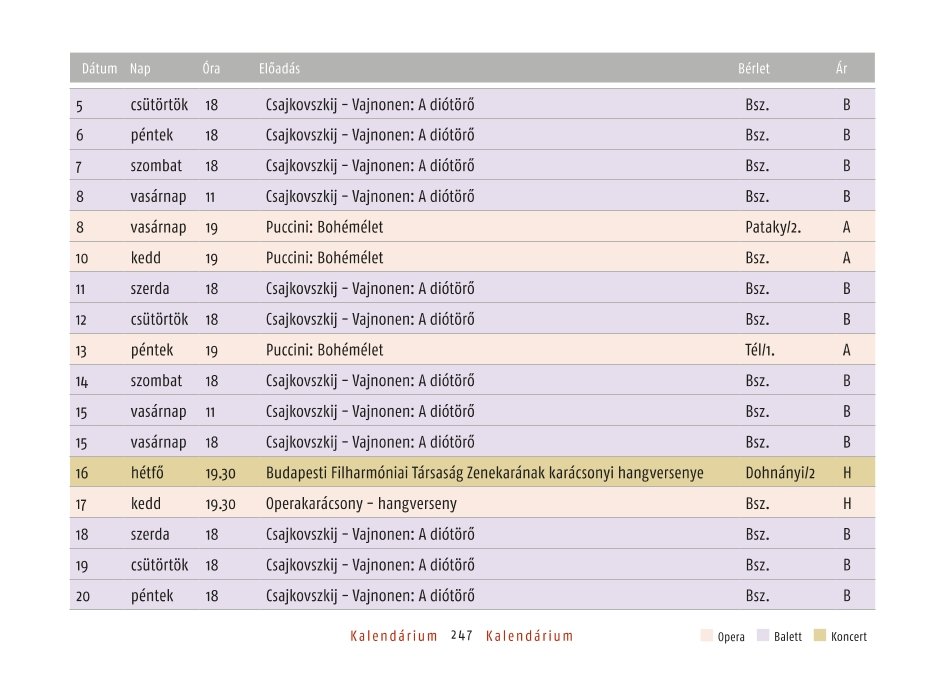Click the 19.30 time for hétfő 16
The width and height of the screenshot is (944, 679).
[220, 474]
